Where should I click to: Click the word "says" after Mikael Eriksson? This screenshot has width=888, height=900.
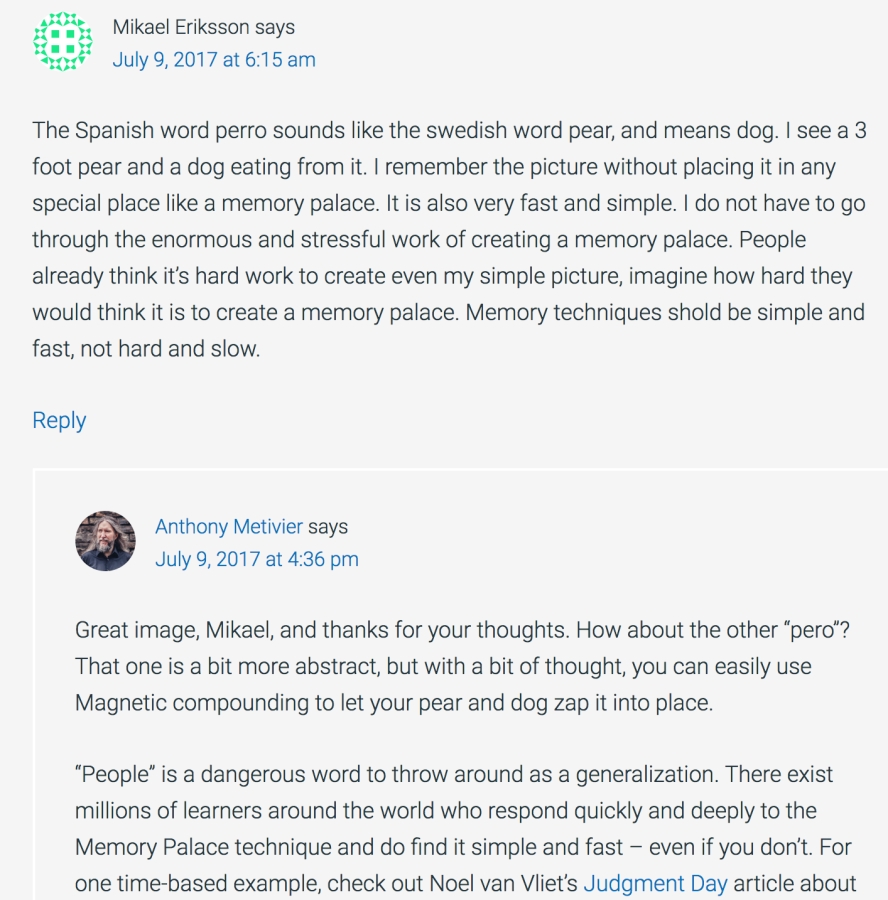click(x=275, y=28)
